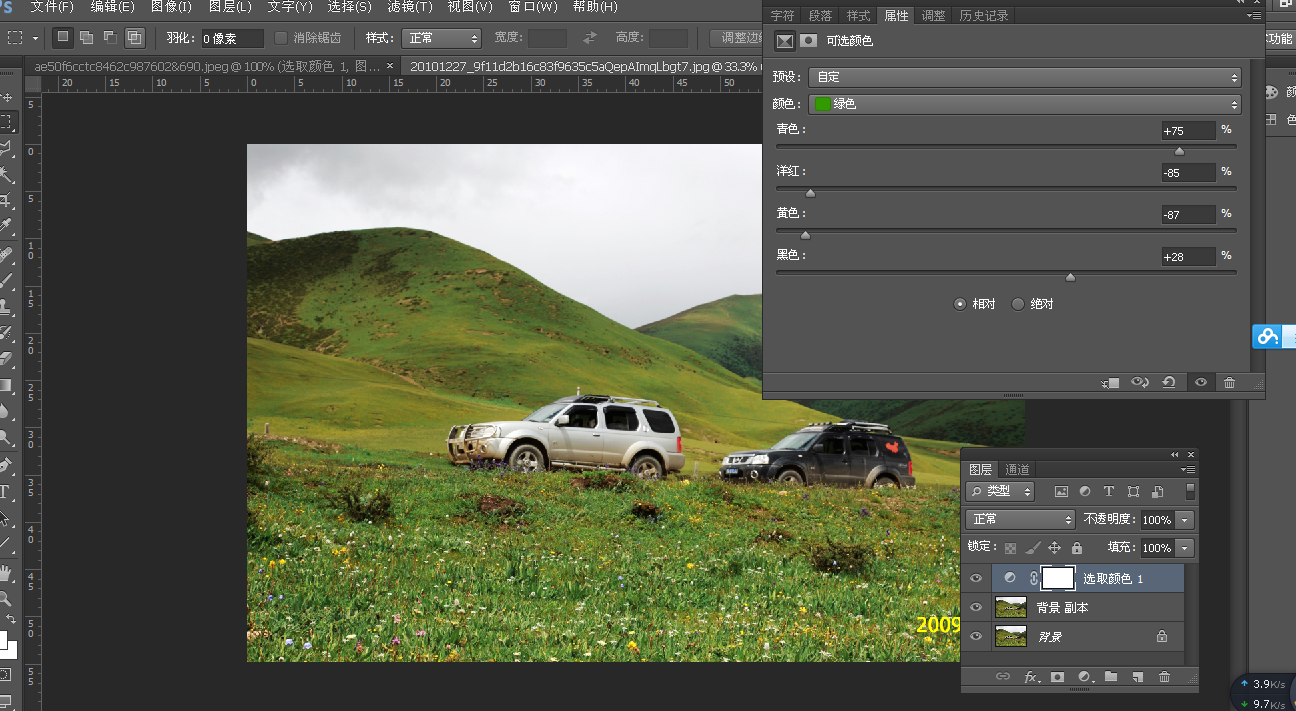Image resolution: width=1296 pixels, height=711 pixels.
Task: Add layer mask button at Layers bottom
Action: coord(1058,677)
